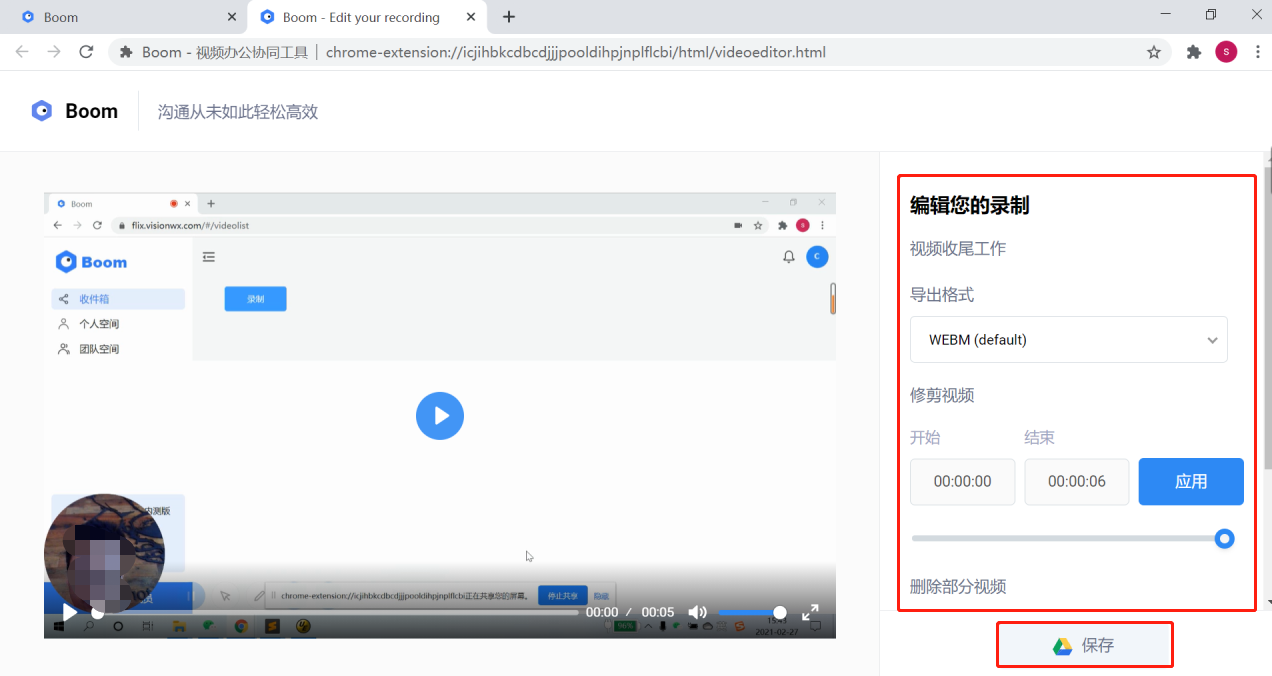Click the round webcam overlay in the video

[104, 553]
